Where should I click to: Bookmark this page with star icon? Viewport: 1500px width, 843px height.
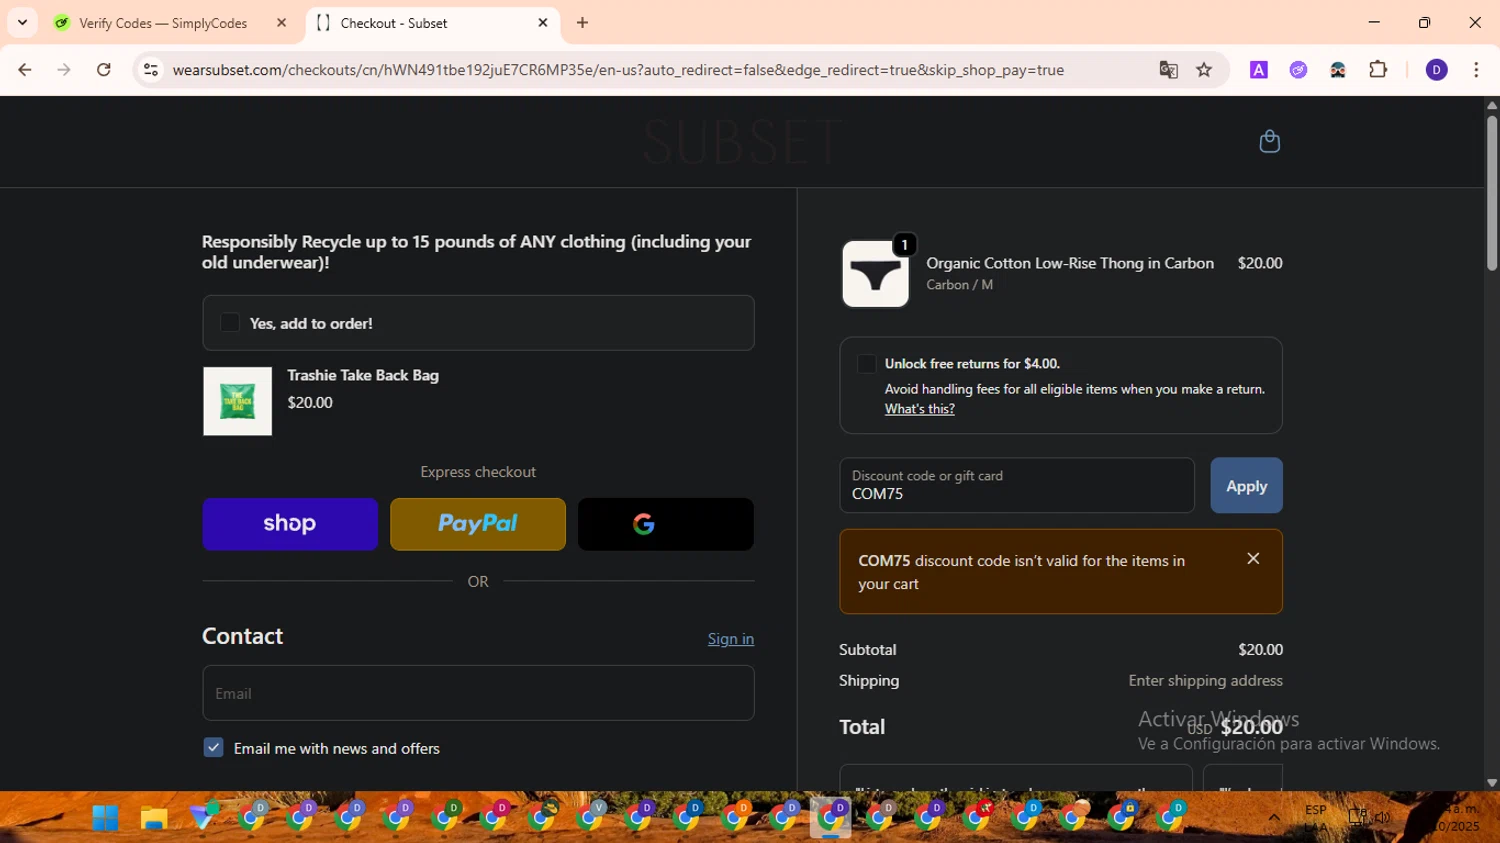click(1204, 70)
